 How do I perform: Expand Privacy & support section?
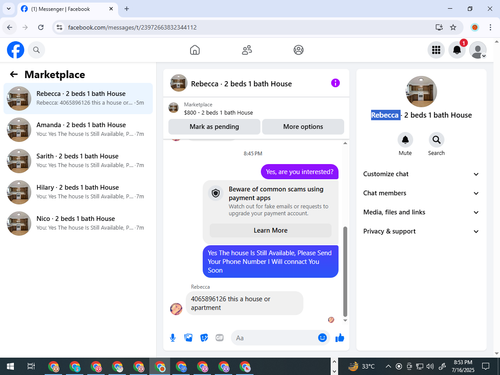click(x=421, y=231)
